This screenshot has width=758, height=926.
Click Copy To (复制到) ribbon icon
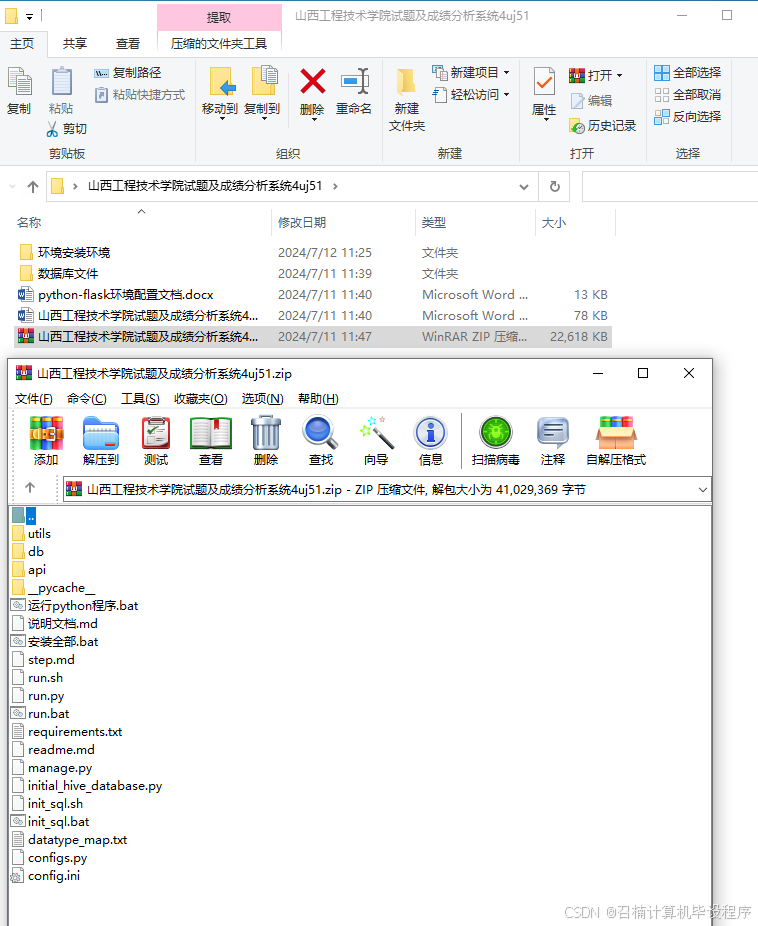262,92
